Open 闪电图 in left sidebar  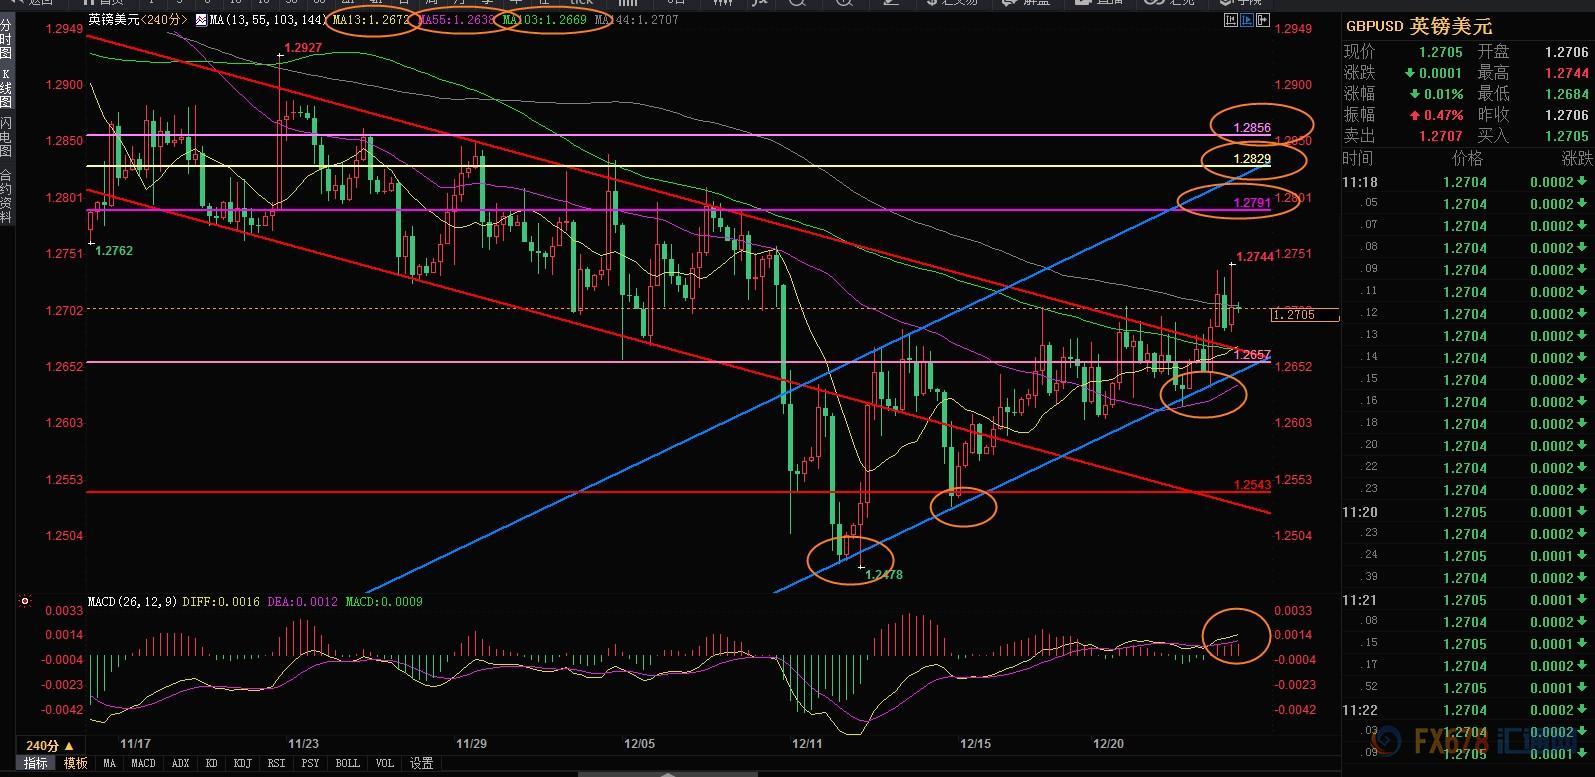pyautogui.click(x=6, y=137)
